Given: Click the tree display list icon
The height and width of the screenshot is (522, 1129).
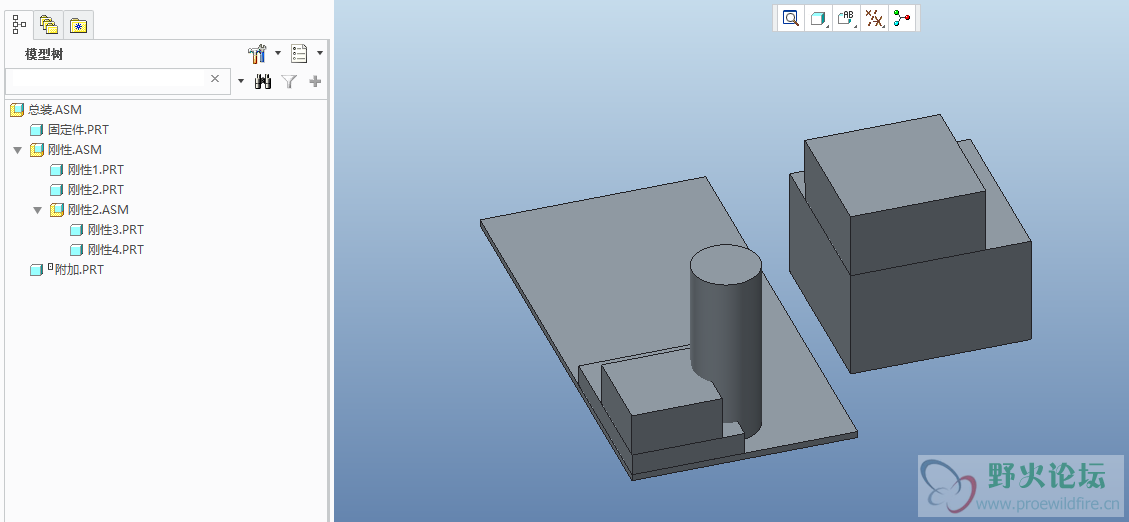Looking at the screenshot, I should (x=299, y=53).
